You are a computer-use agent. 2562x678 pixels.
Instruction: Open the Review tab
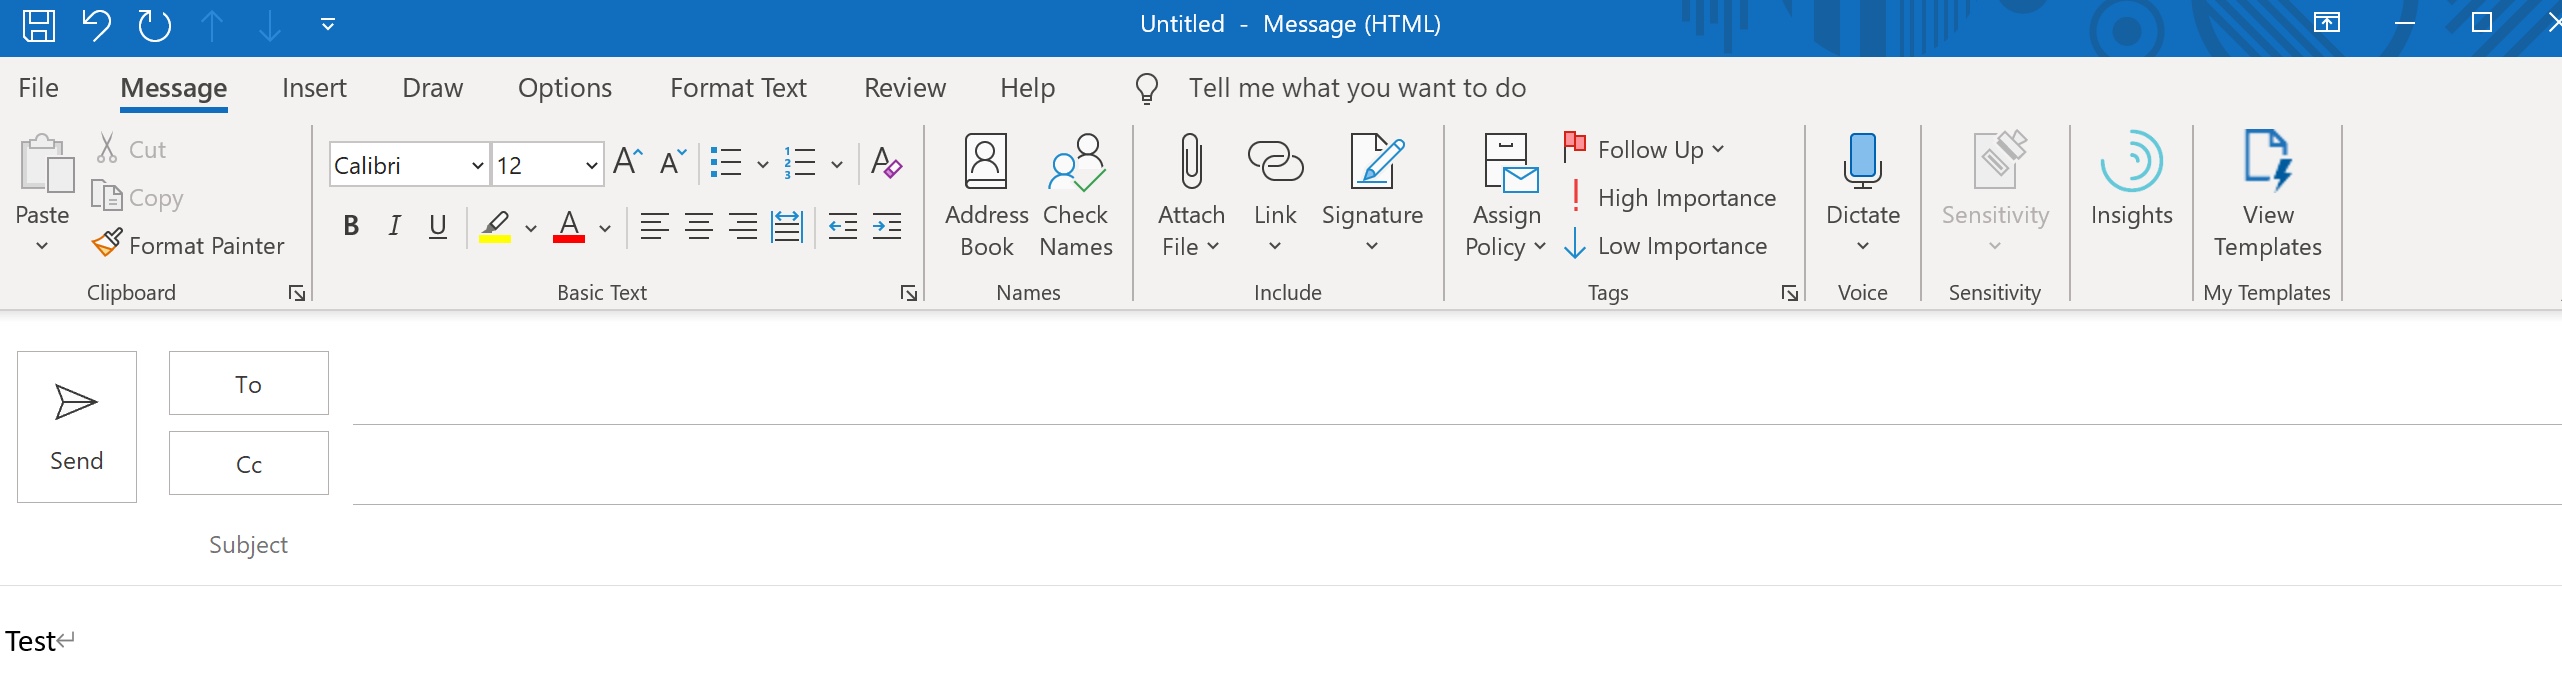[905, 88]
